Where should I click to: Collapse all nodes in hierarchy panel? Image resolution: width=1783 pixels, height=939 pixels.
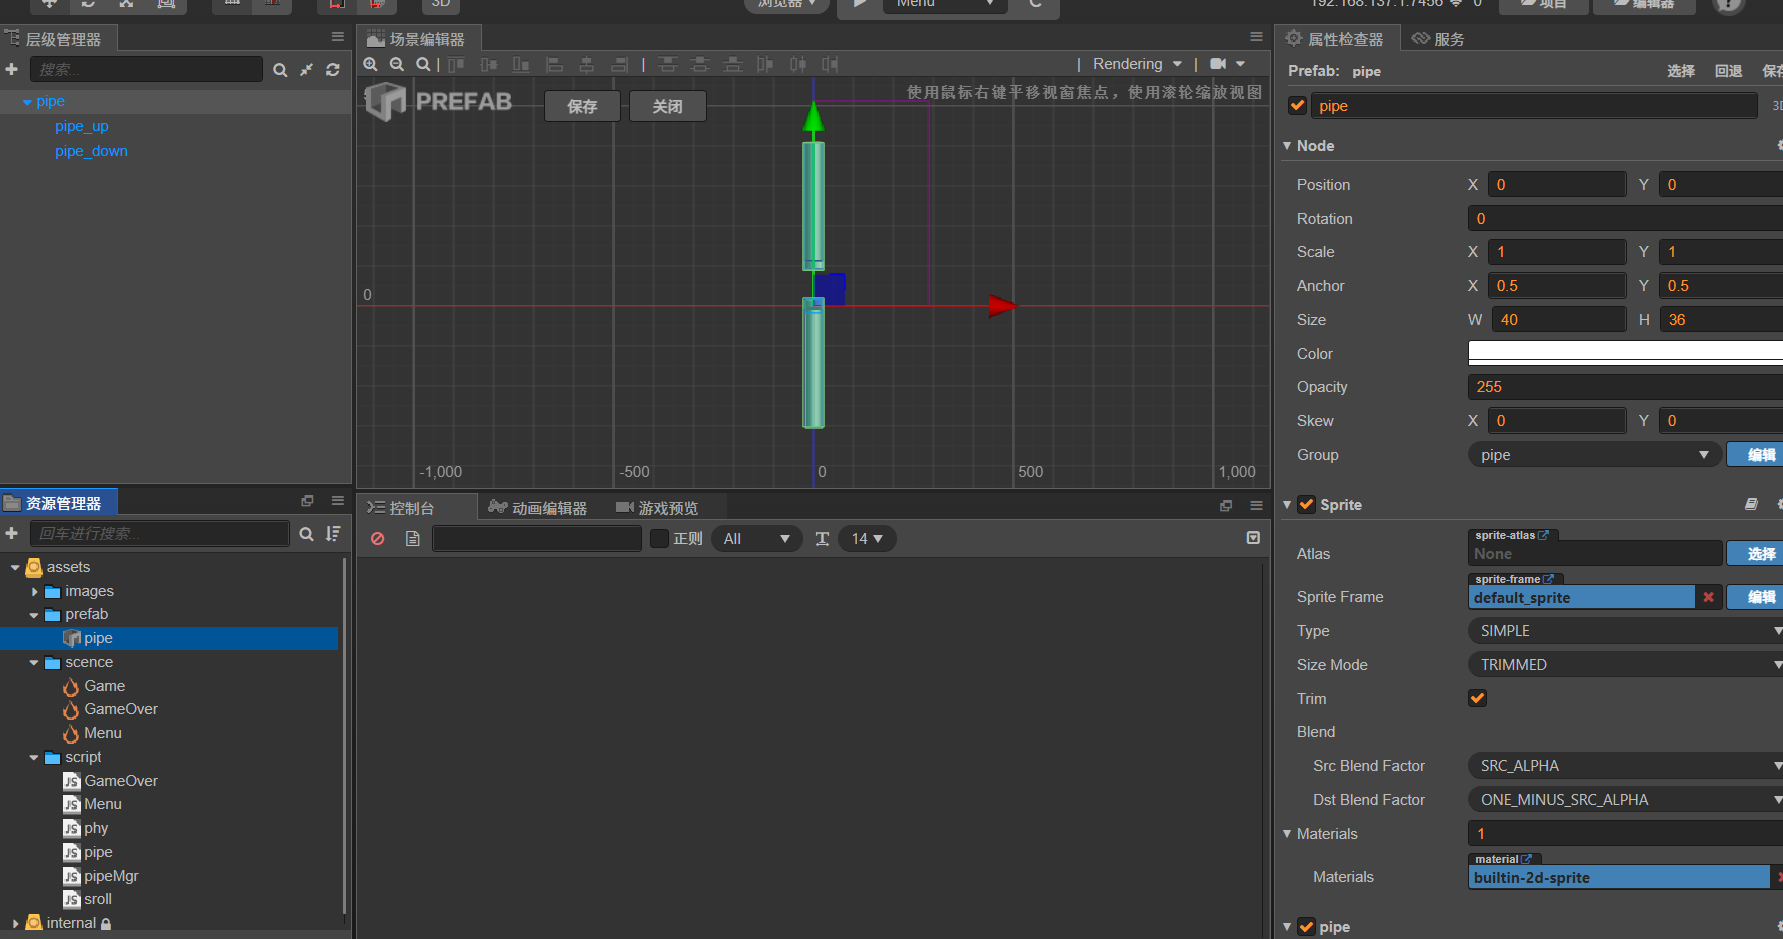point(306,70)
